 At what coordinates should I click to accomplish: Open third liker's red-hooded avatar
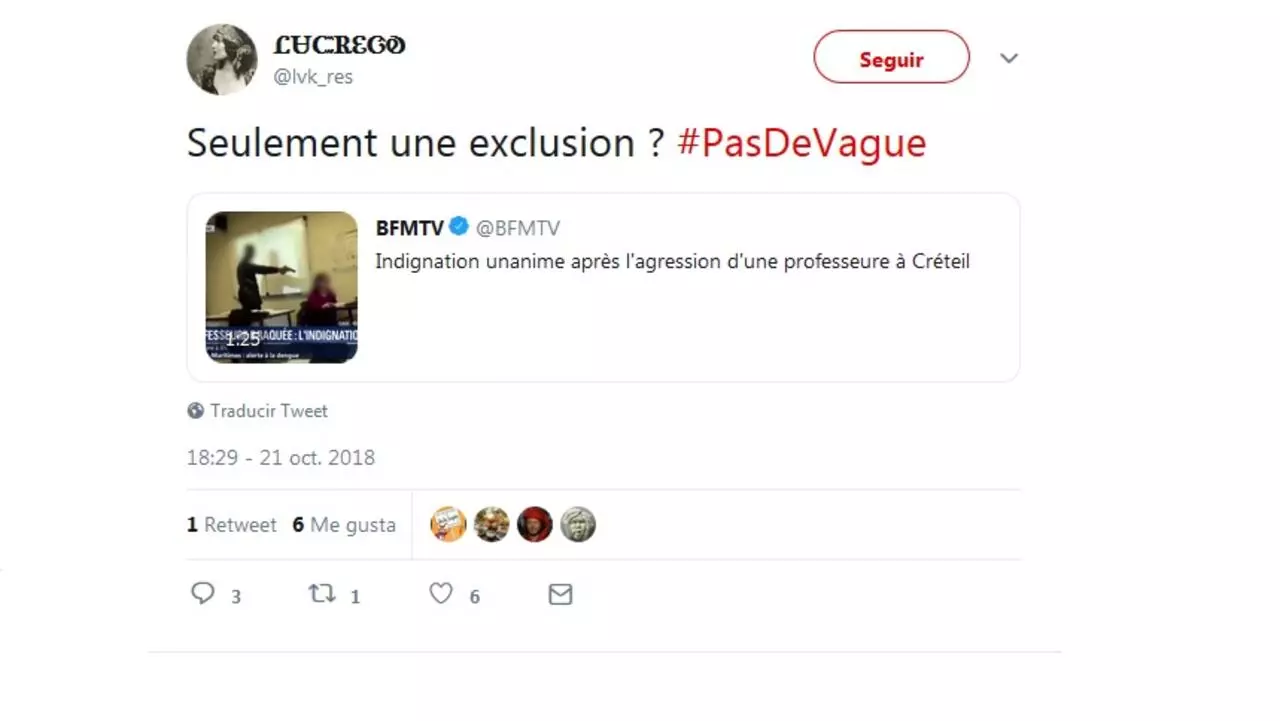point(535,524)
